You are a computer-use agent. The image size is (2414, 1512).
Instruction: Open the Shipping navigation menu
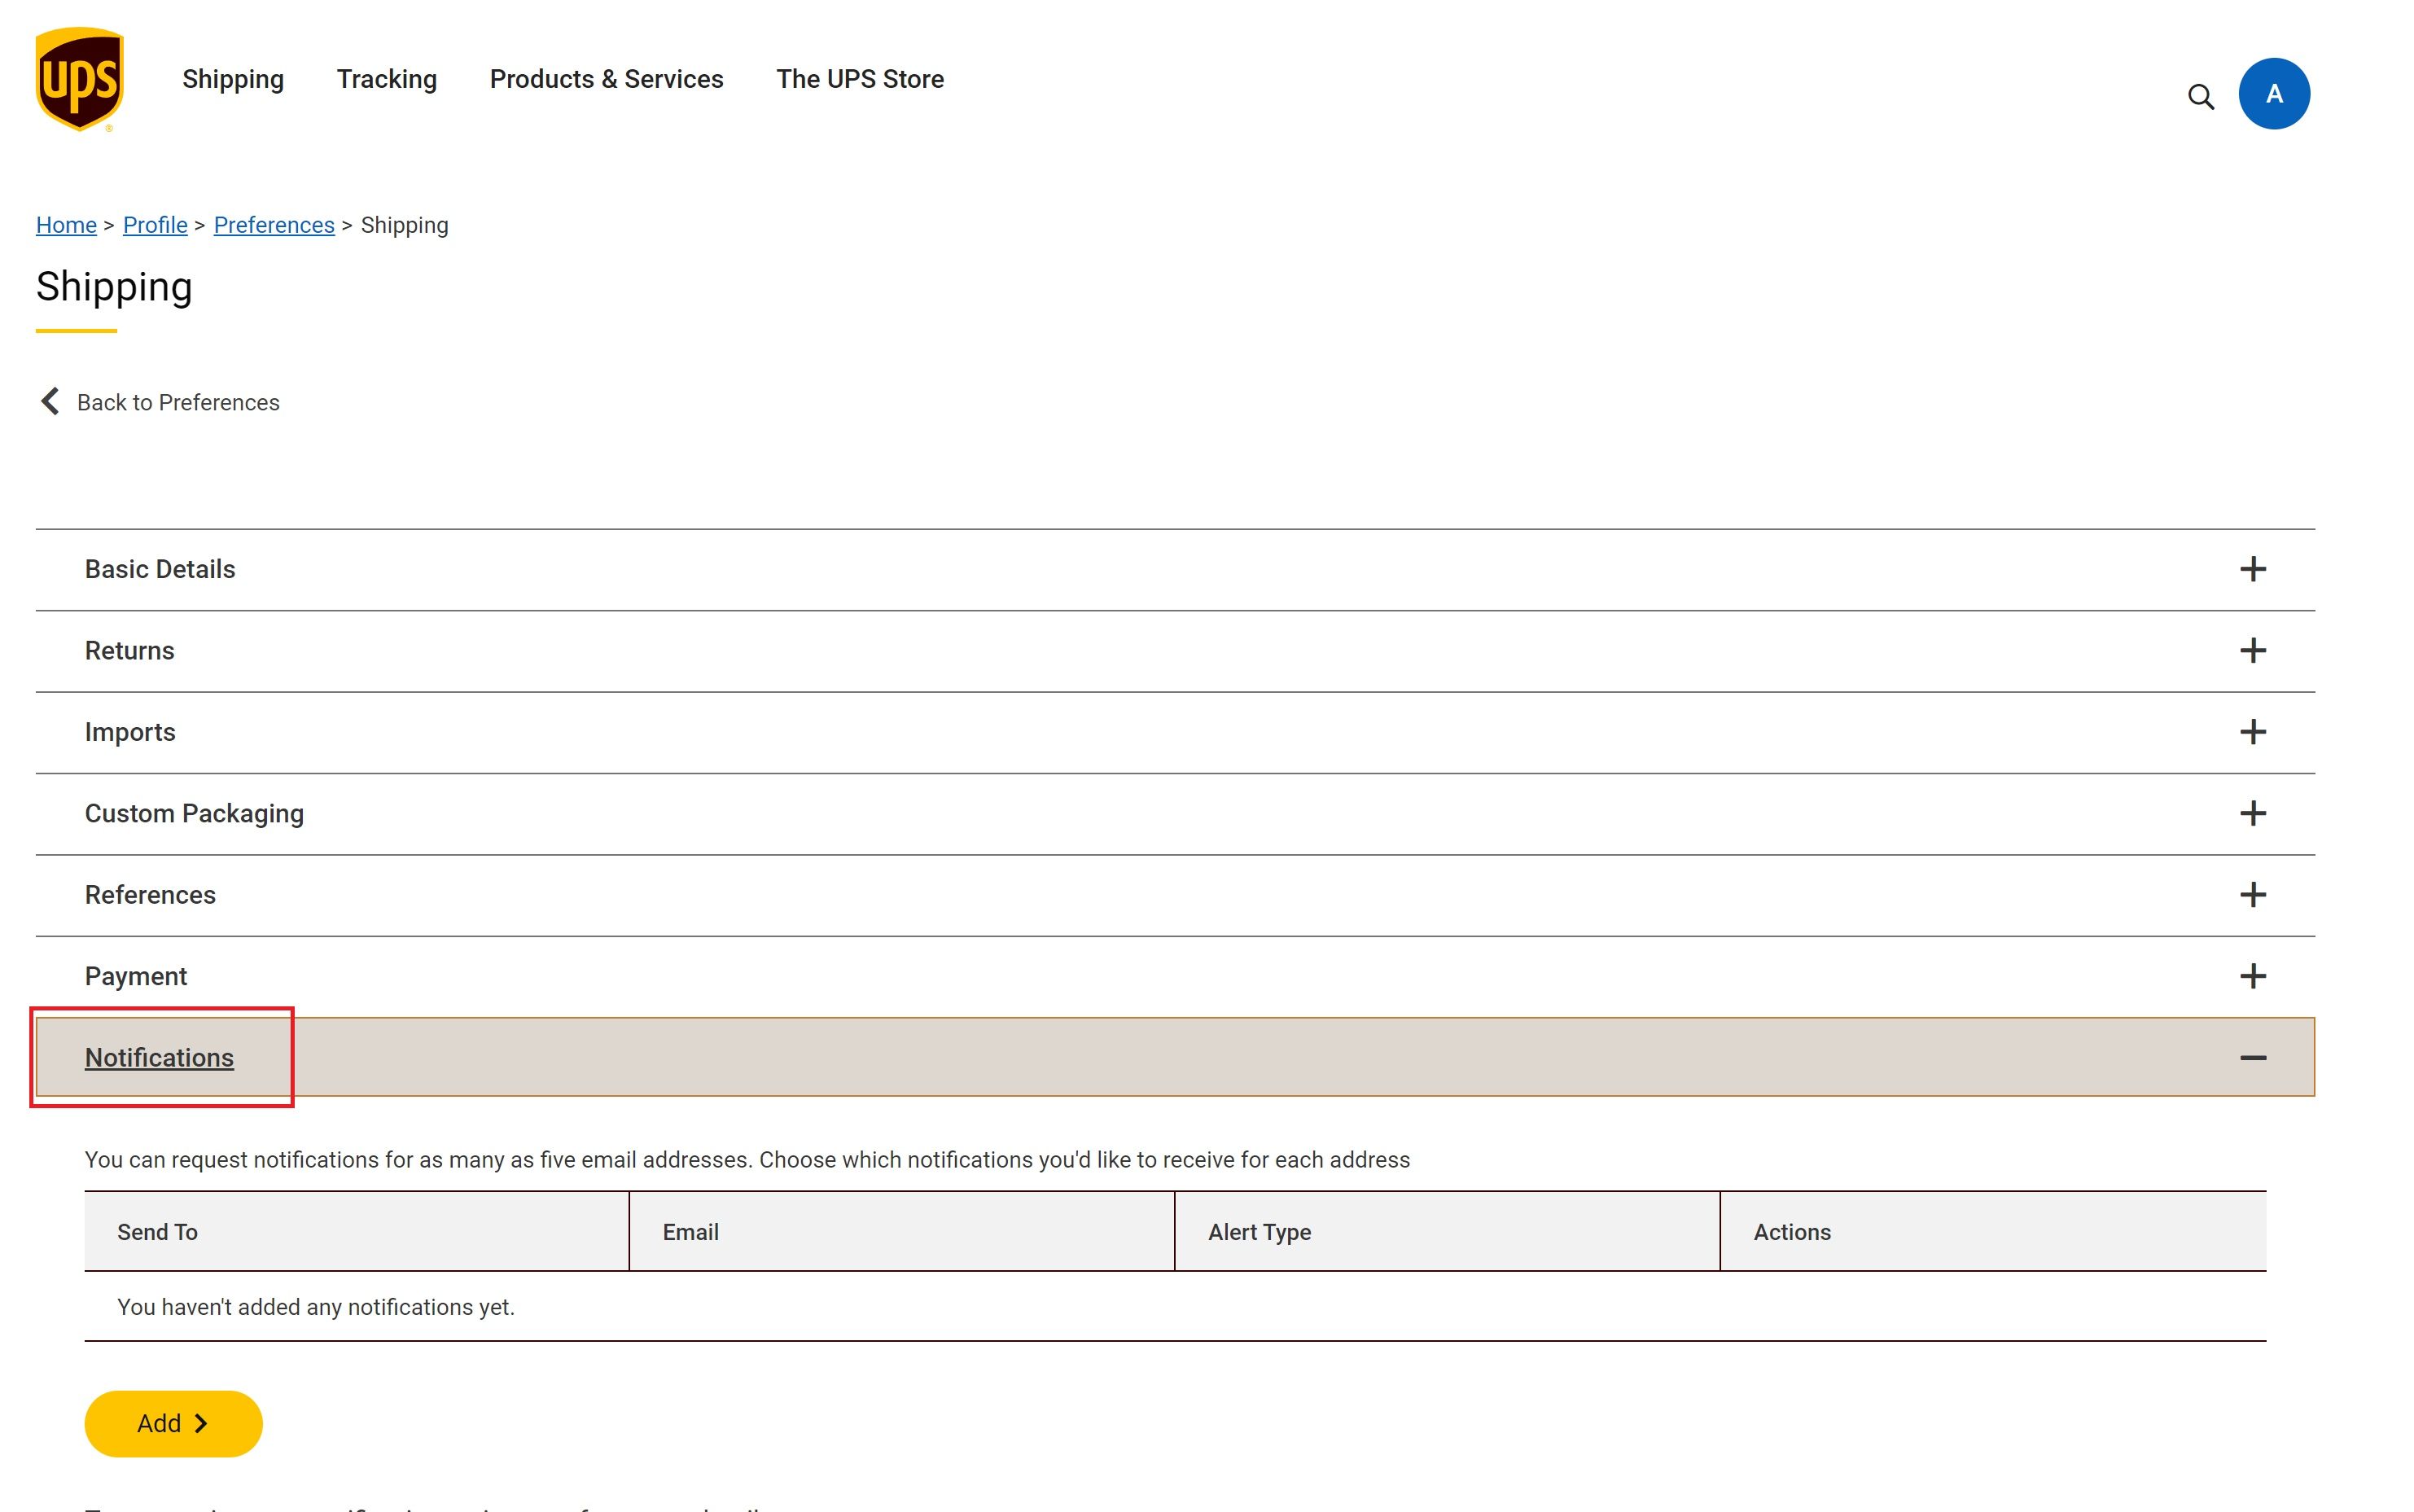[x=233, y=79]
